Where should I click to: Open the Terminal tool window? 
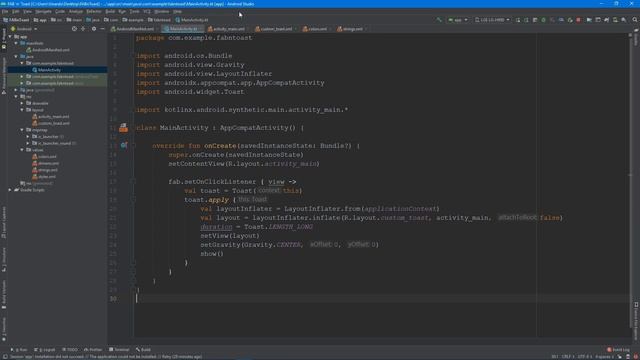click(119, 350)
